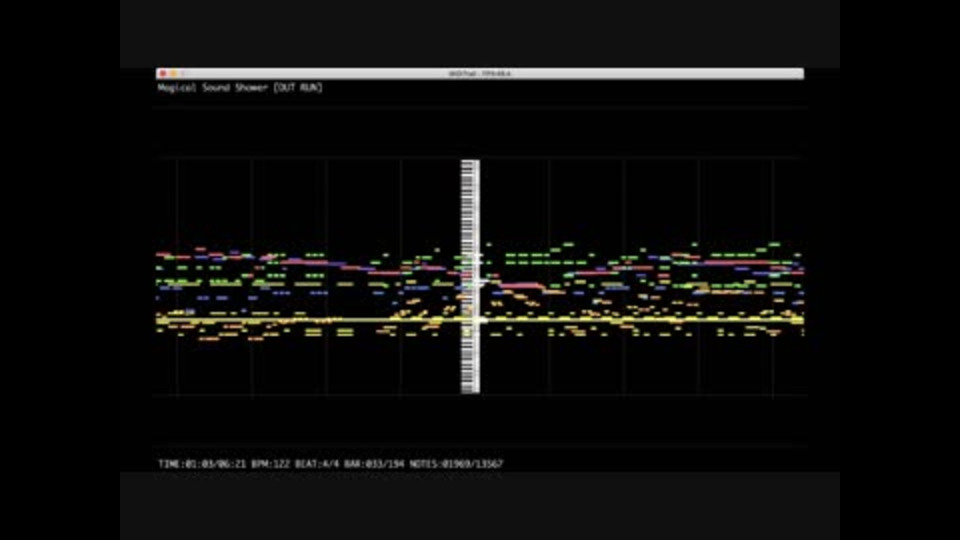Click the 'BPM:122' readout
960x540 pixels.
tap(271, 464)
